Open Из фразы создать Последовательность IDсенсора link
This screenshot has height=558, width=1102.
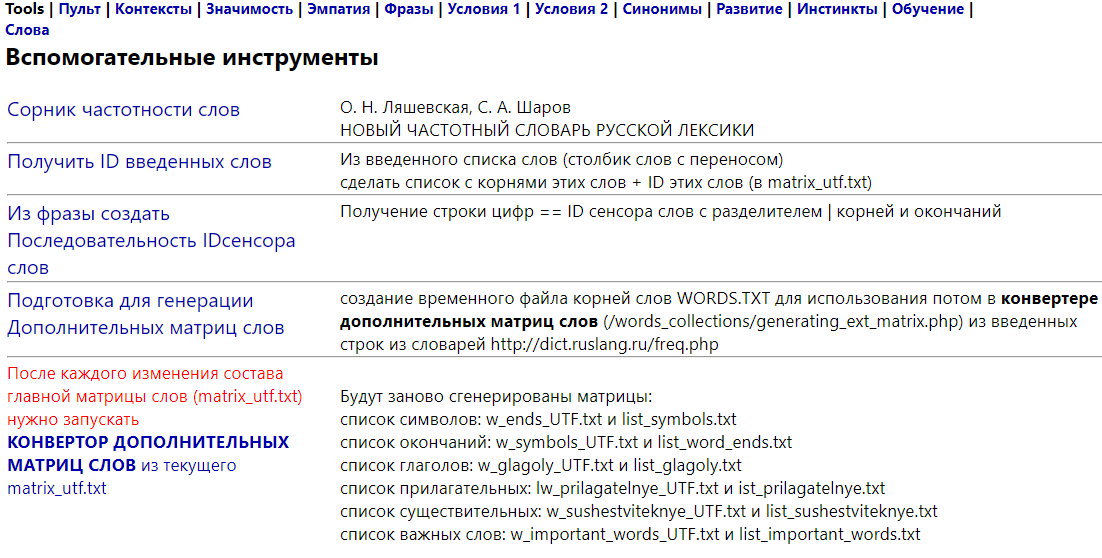tap(151, 241)
